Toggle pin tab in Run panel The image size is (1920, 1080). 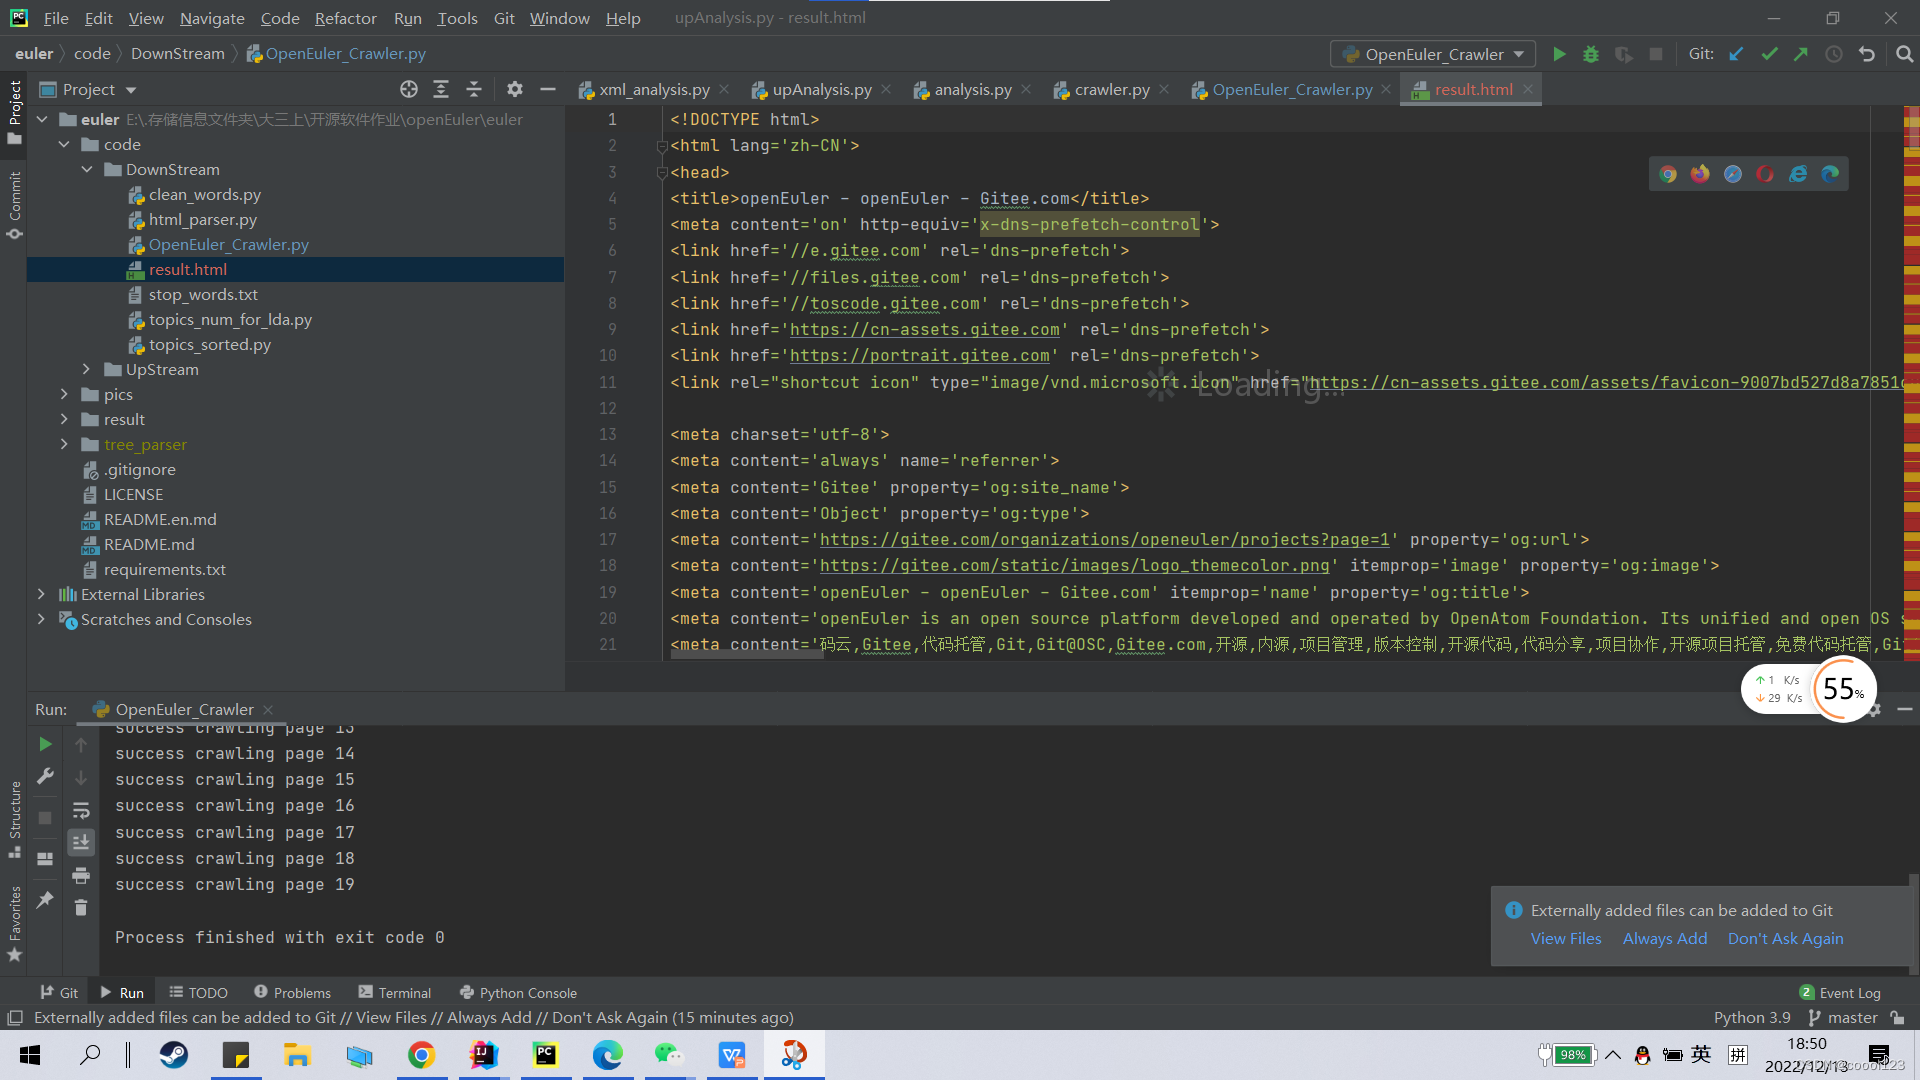[x=45, y=900]
